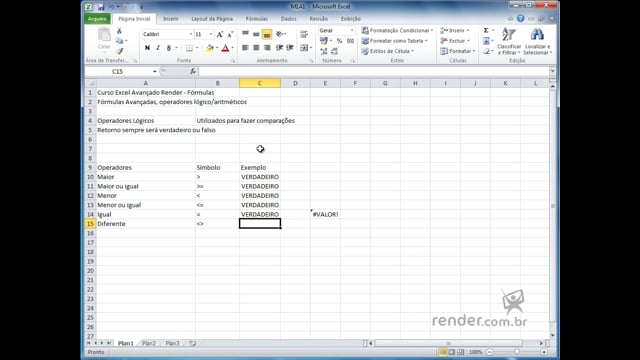Image resolution: width=640 pixels, height=360 pixels.
Task: Toggle center text alignment
Action: 256,48
